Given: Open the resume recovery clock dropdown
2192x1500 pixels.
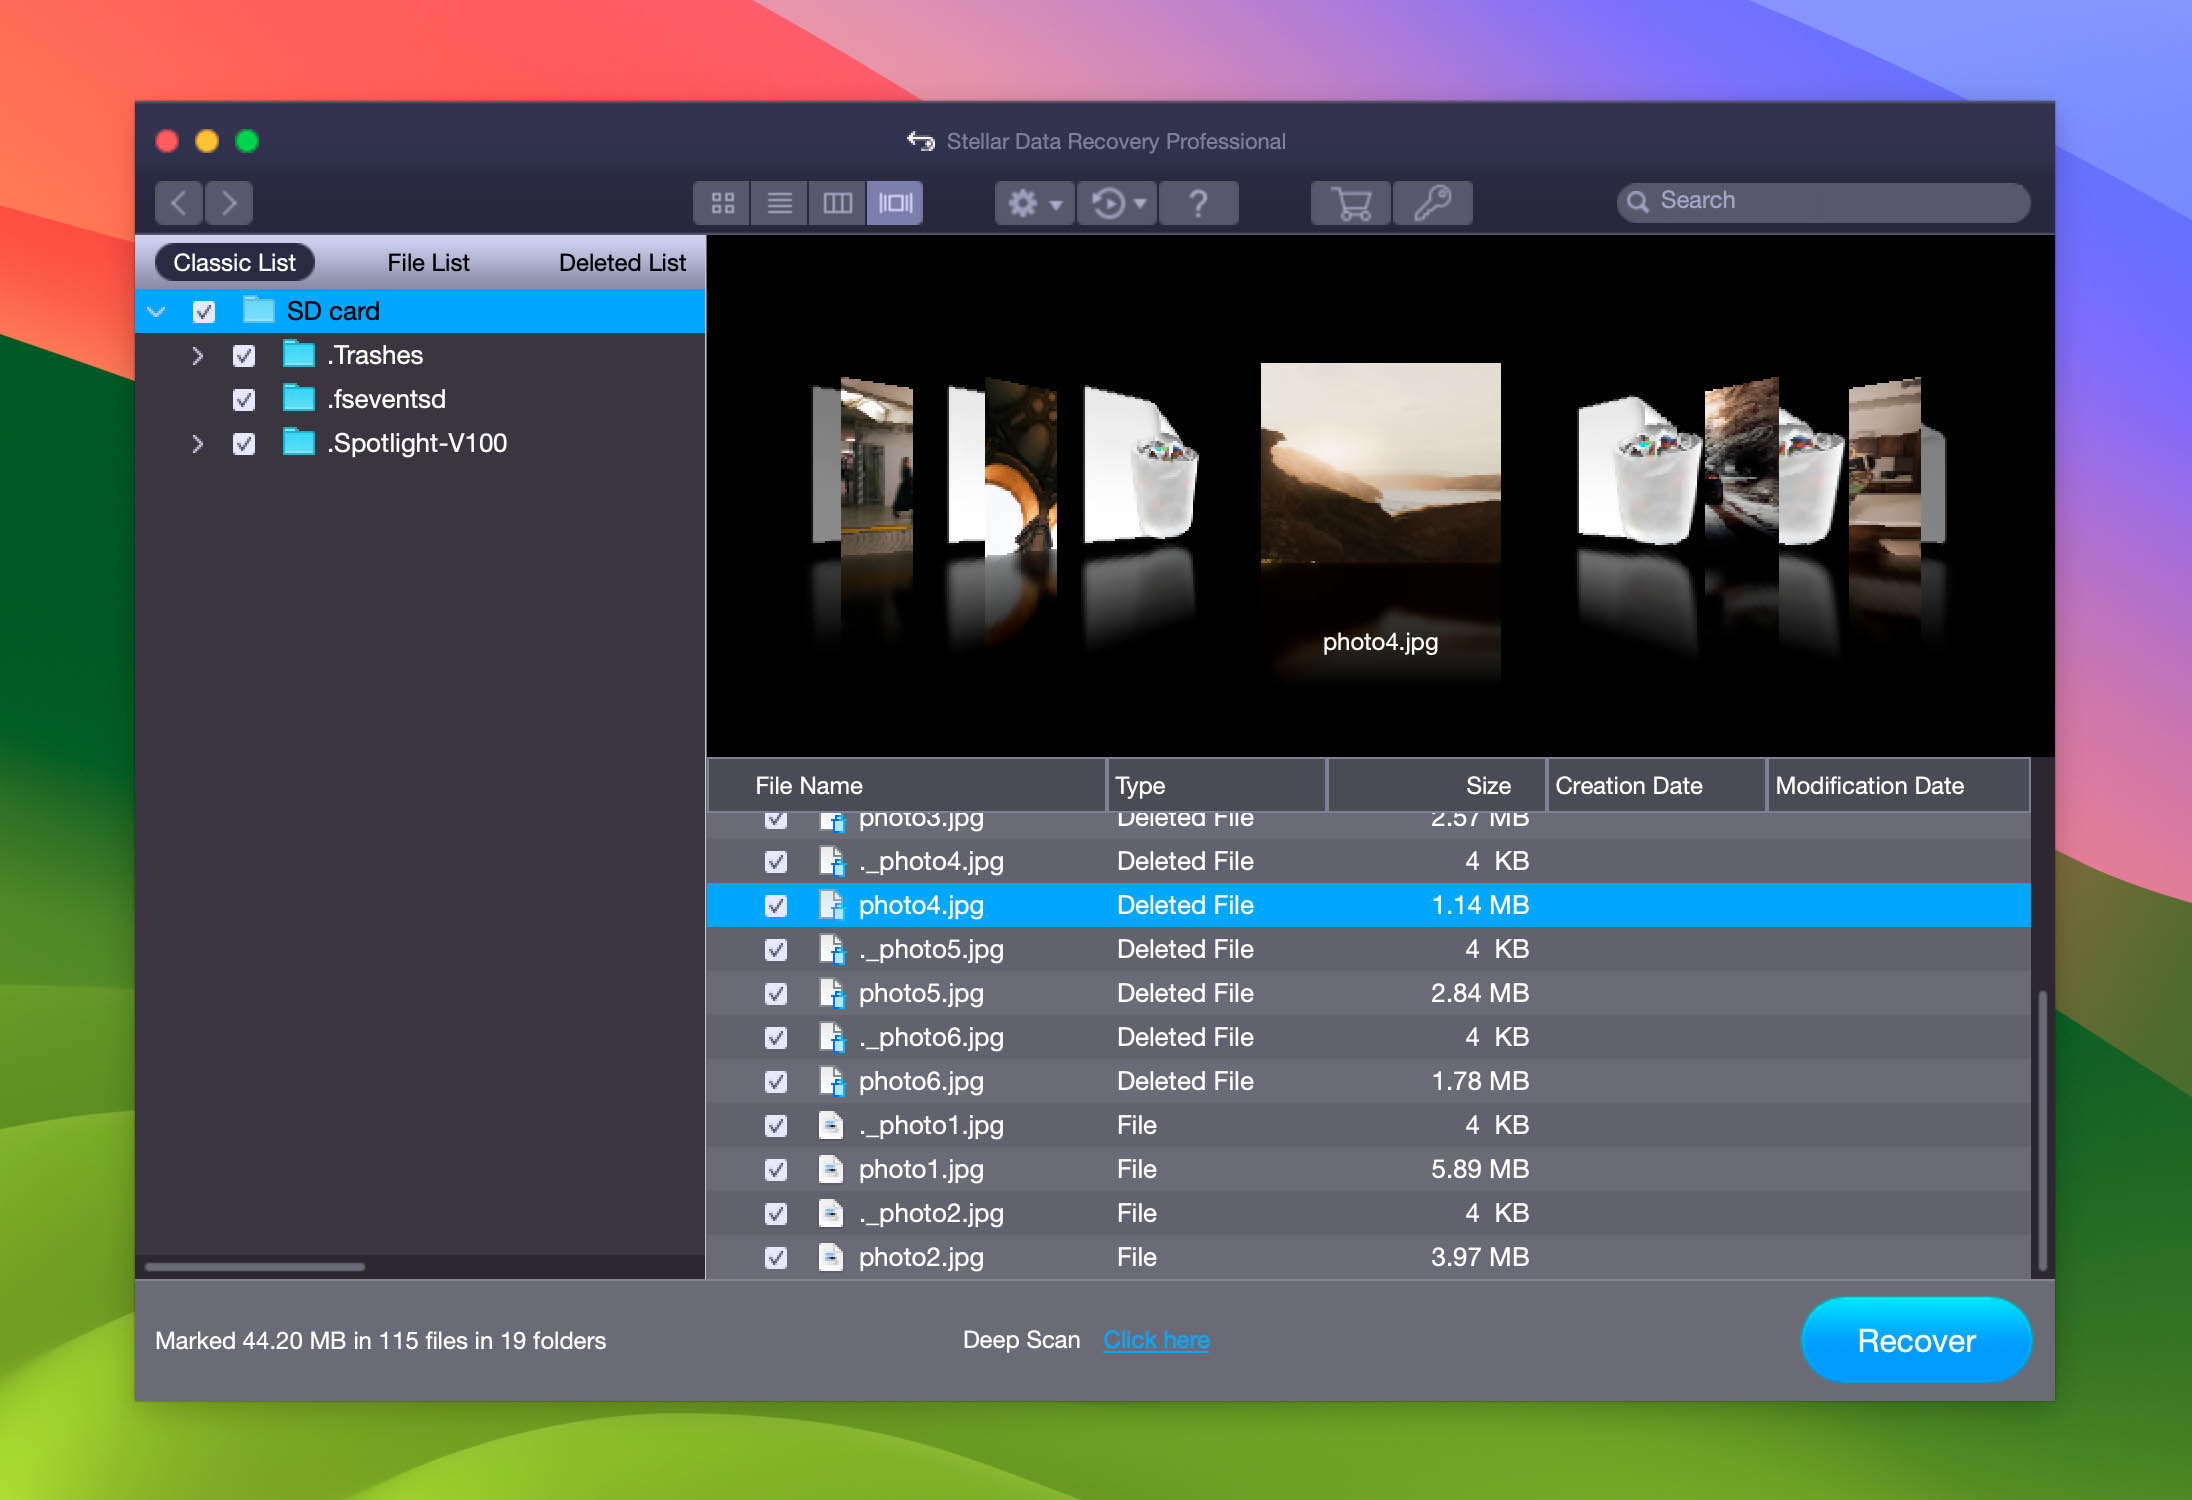Looking at the screenshot, I should coord(1117,203).
